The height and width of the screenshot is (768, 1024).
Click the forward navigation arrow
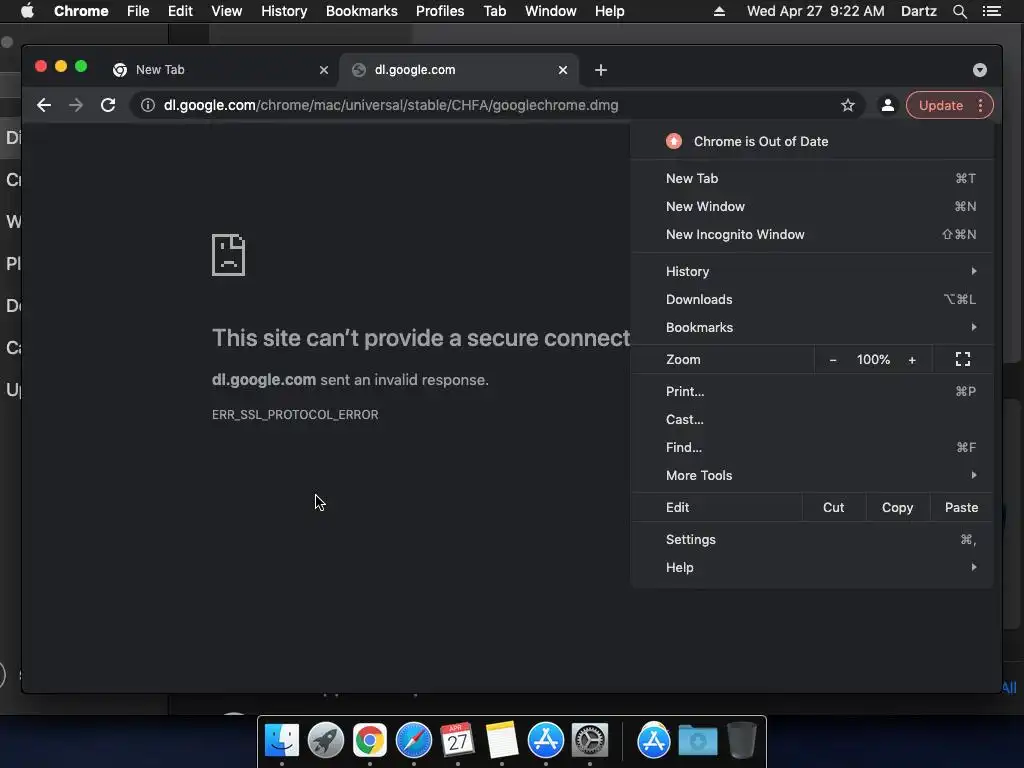76,105
